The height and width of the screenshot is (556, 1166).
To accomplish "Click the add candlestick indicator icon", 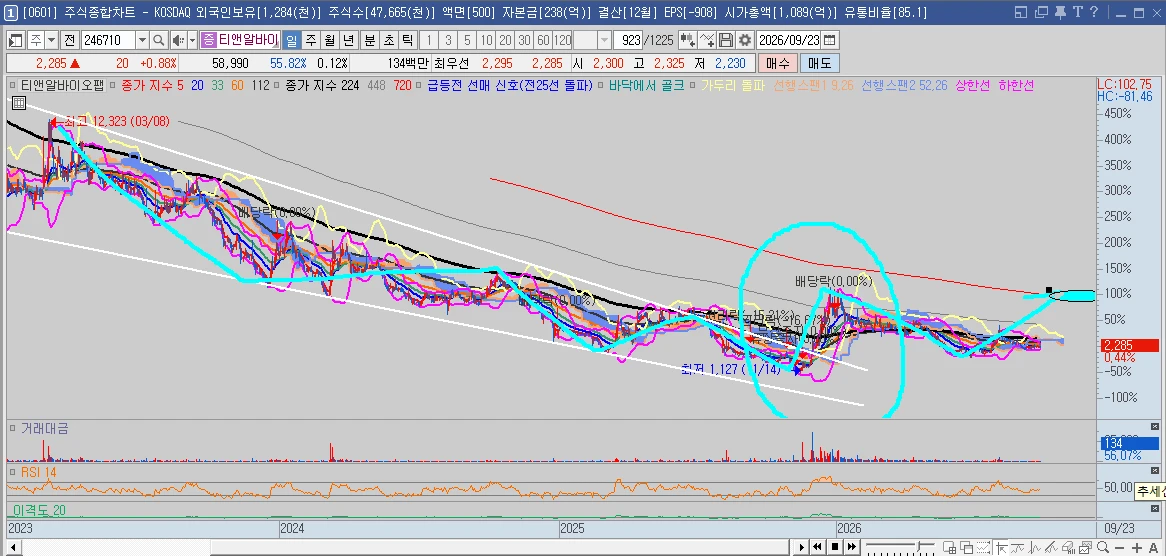I will click(x=688, y=40).
